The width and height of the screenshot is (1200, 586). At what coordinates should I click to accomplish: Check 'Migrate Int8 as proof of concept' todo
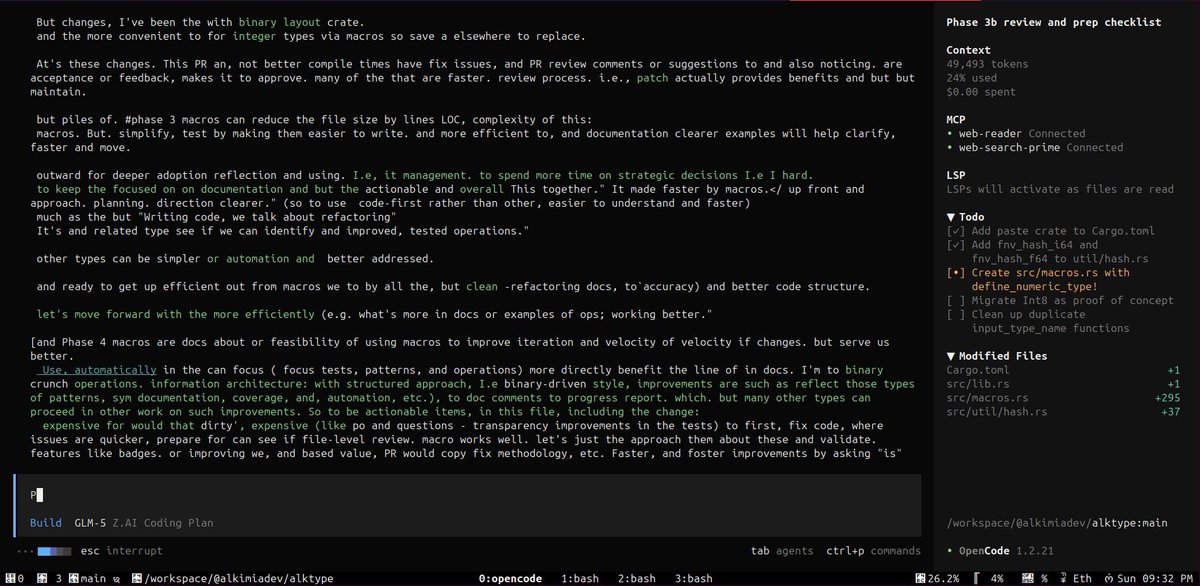point(956,300)
